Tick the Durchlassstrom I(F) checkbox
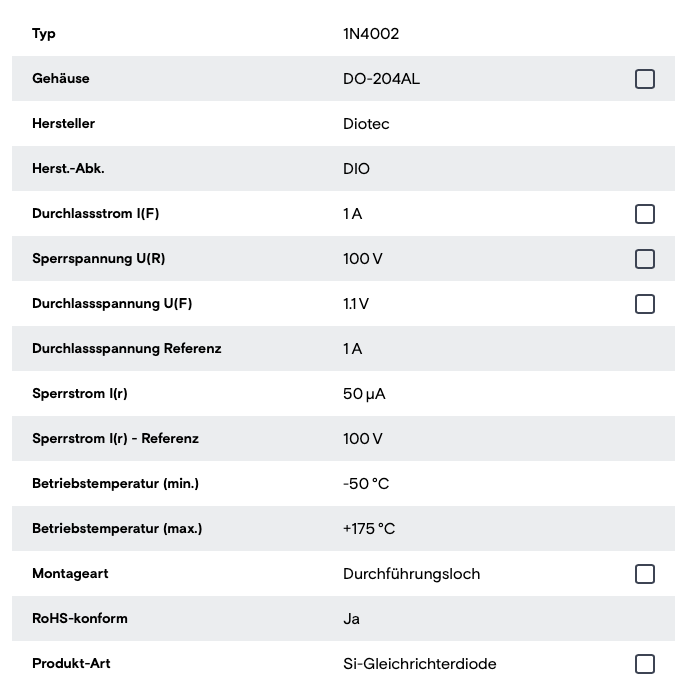The height and width of the screenshot is (676, 681). [645, 214]
